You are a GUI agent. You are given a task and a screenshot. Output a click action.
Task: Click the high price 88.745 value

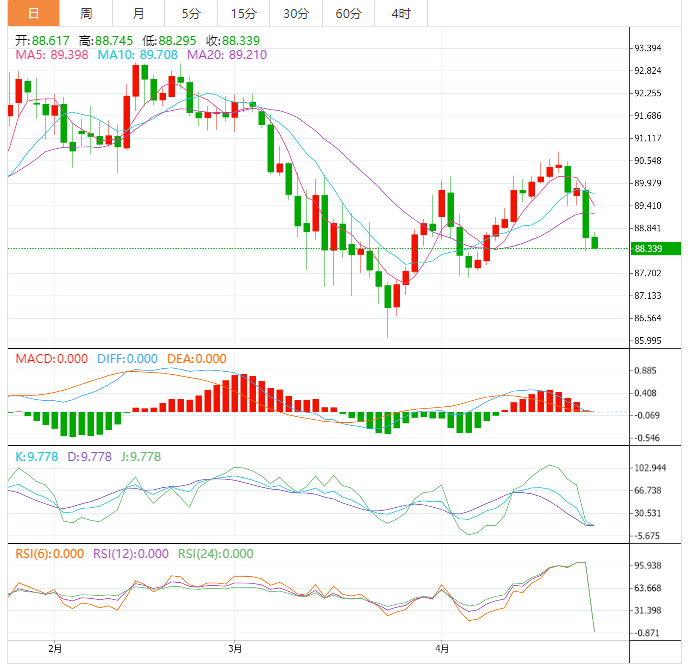pyautogui.click(x=114, y=41)
